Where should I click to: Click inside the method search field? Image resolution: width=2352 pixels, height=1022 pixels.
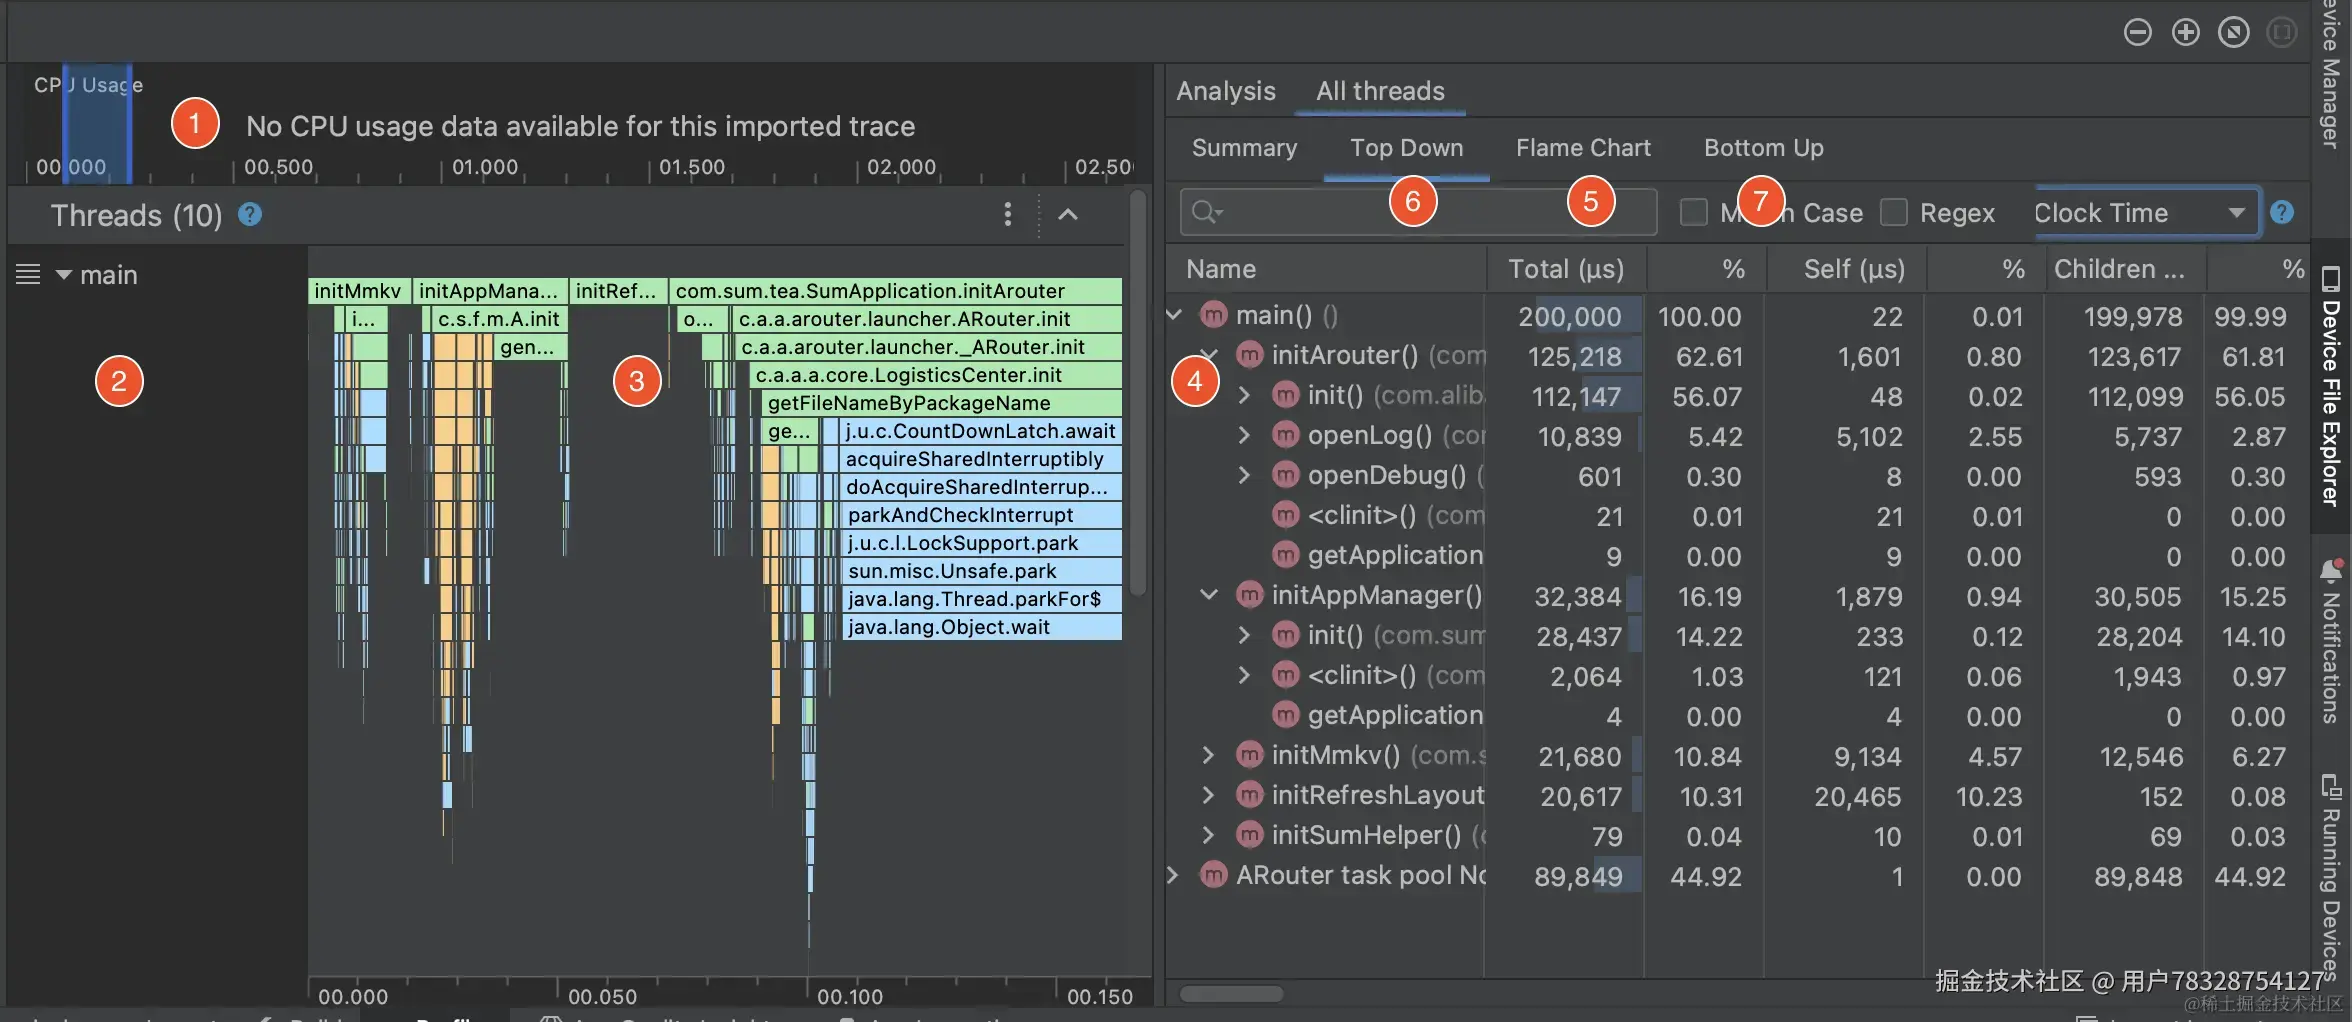1418,212
